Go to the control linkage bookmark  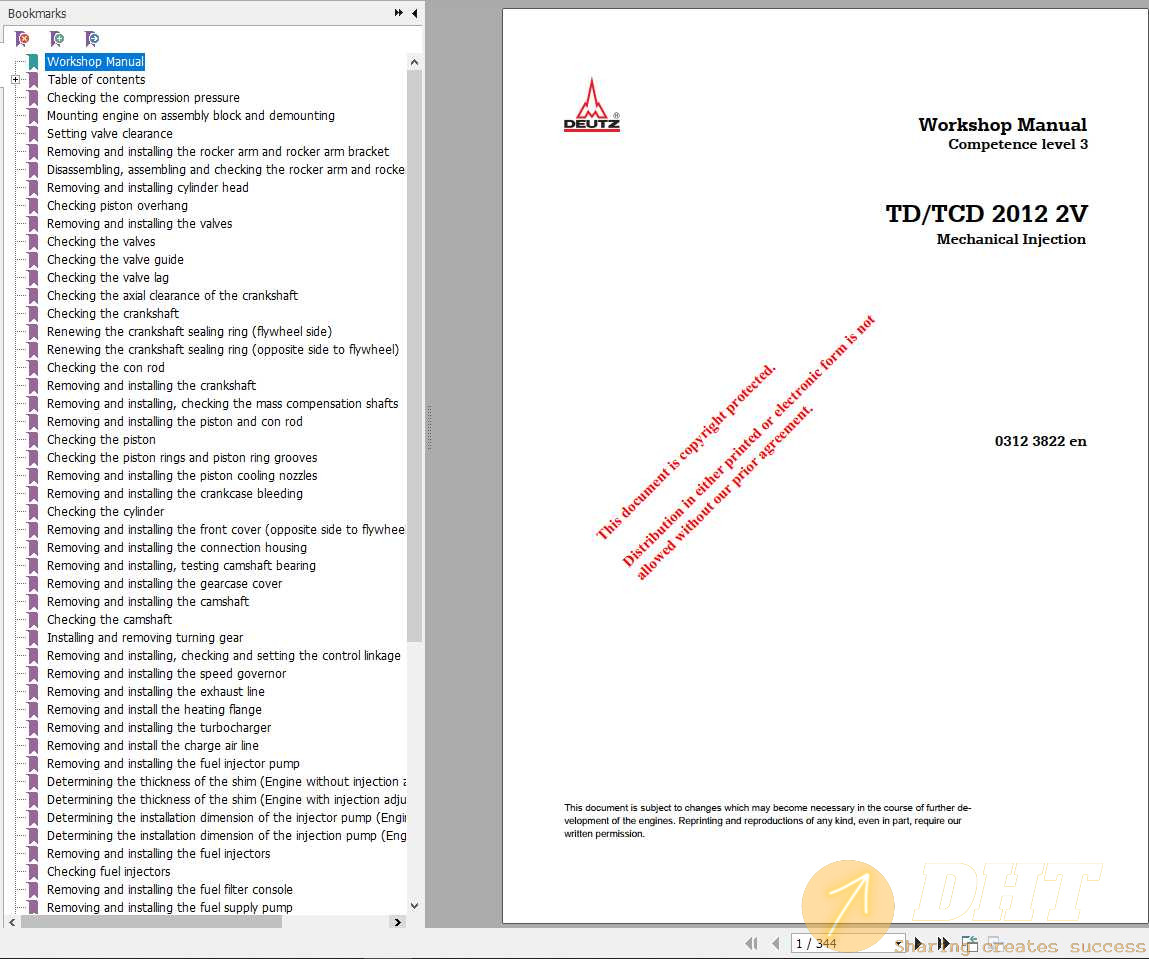click(223, 656)
